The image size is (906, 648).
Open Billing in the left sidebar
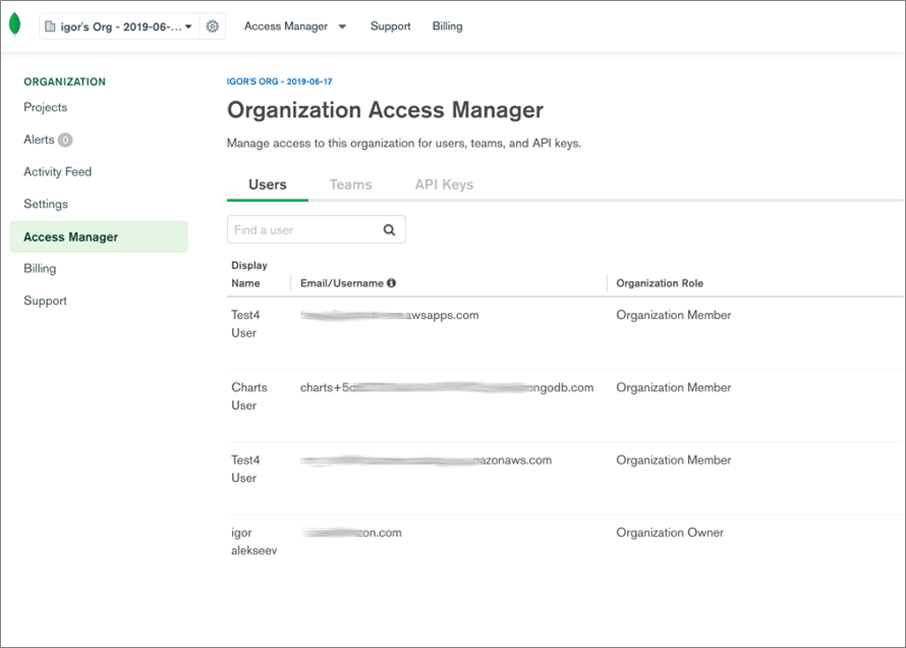point(40,269)
